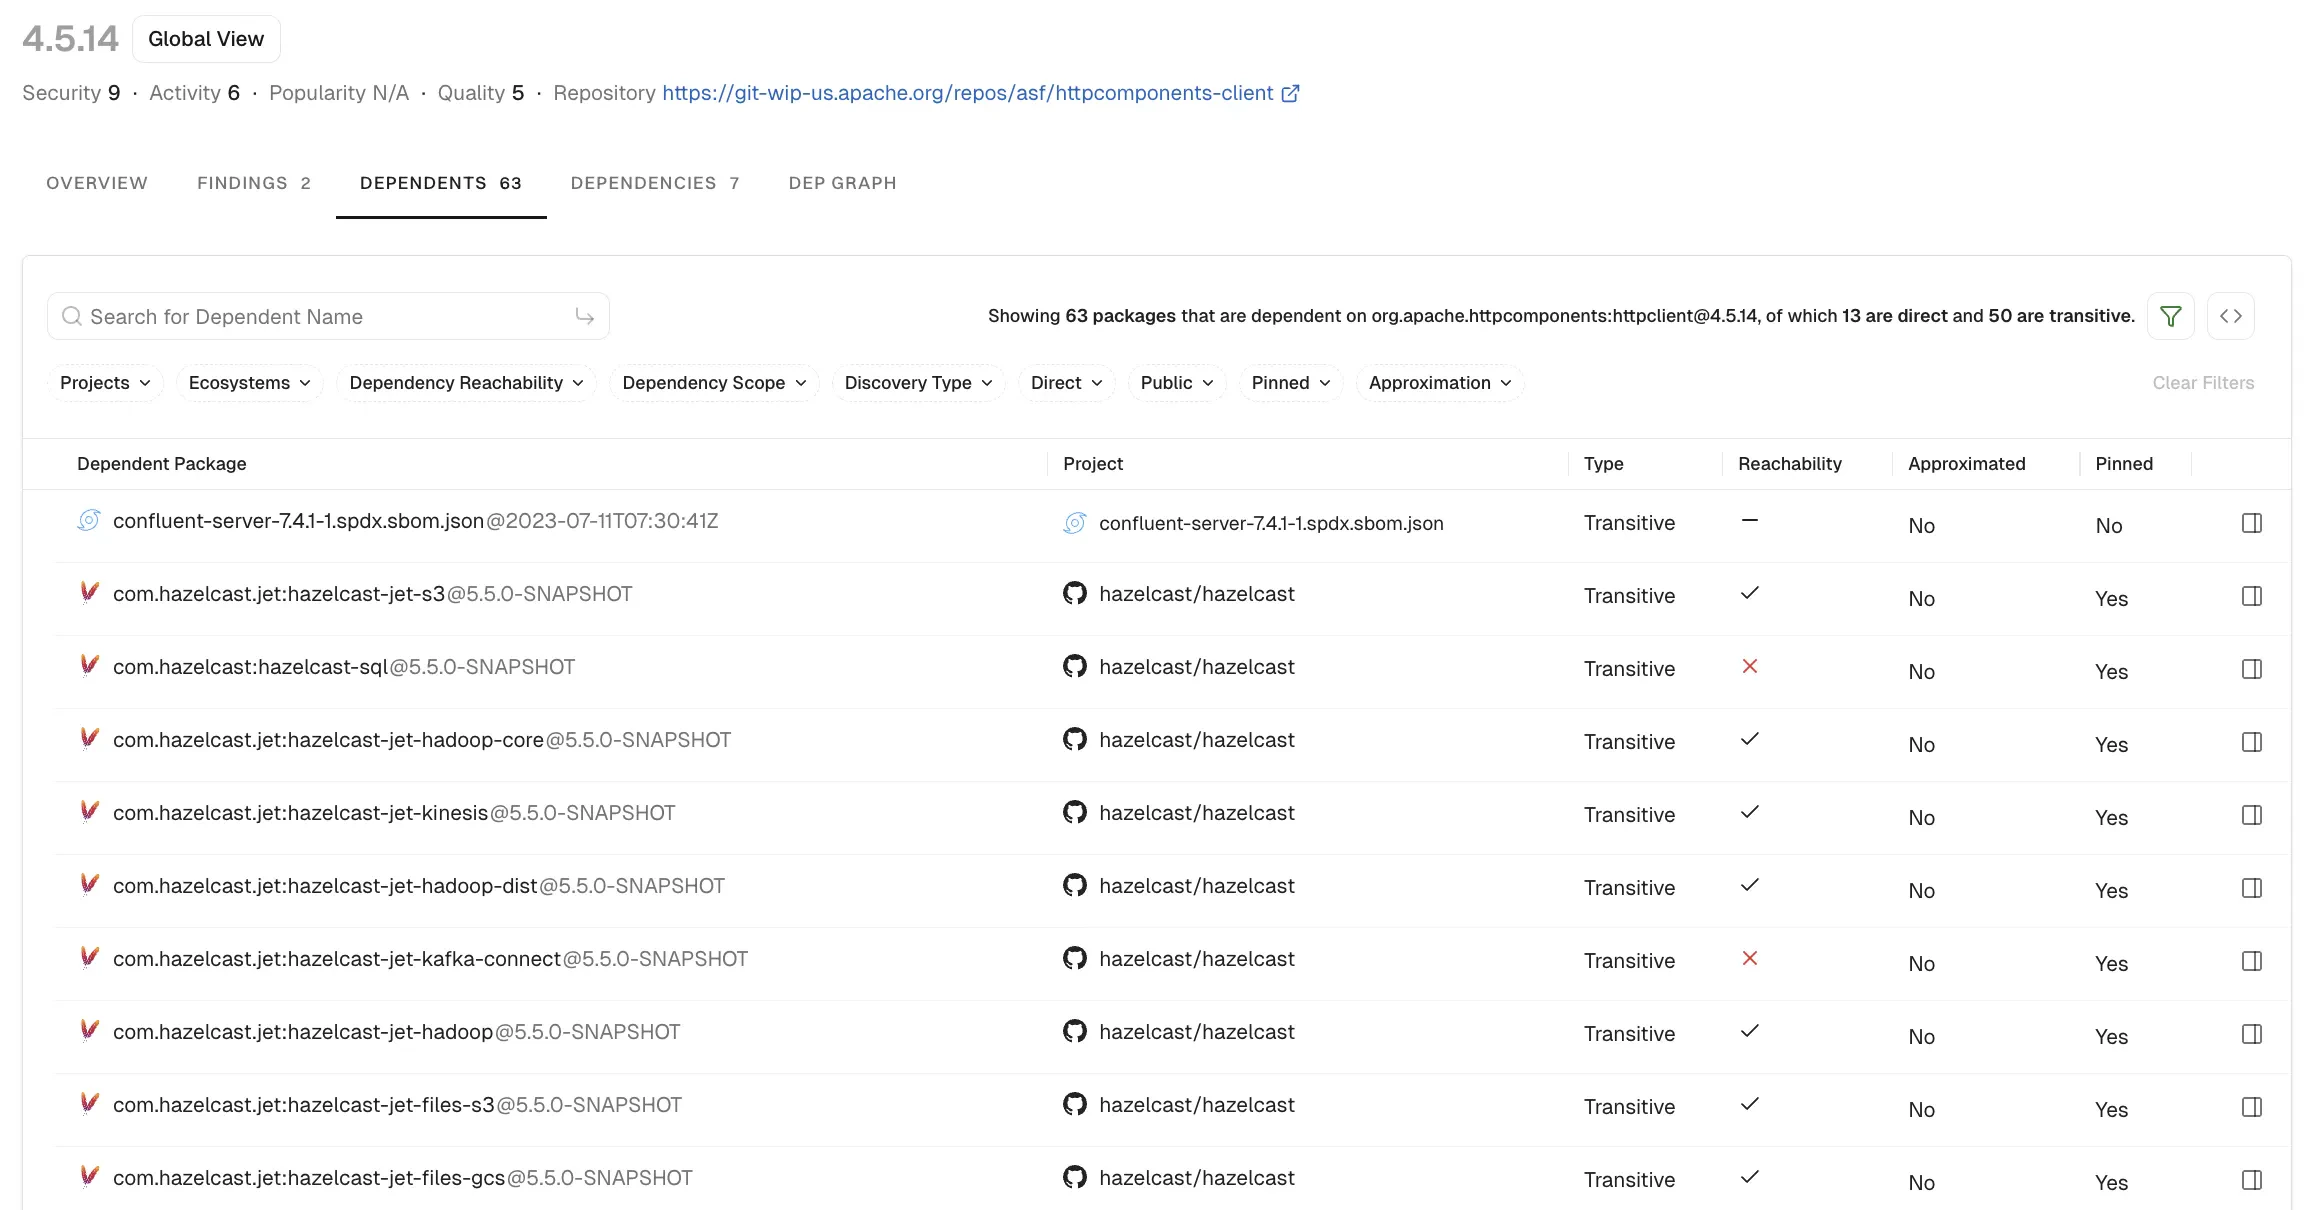Open hazelcast/hazelcast project in hazelcast-jet-hadoop-core row

click(1197, 740)
